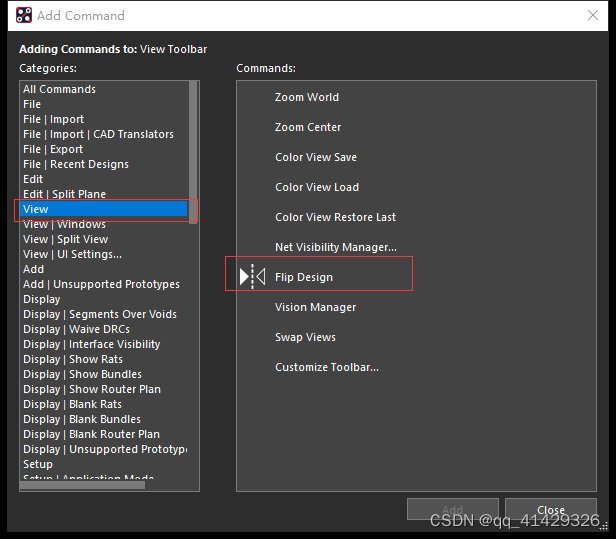This screenshot has width=616, height=539.
Task: Select Display | Blank Router Plan category
Action: [91, 434]
